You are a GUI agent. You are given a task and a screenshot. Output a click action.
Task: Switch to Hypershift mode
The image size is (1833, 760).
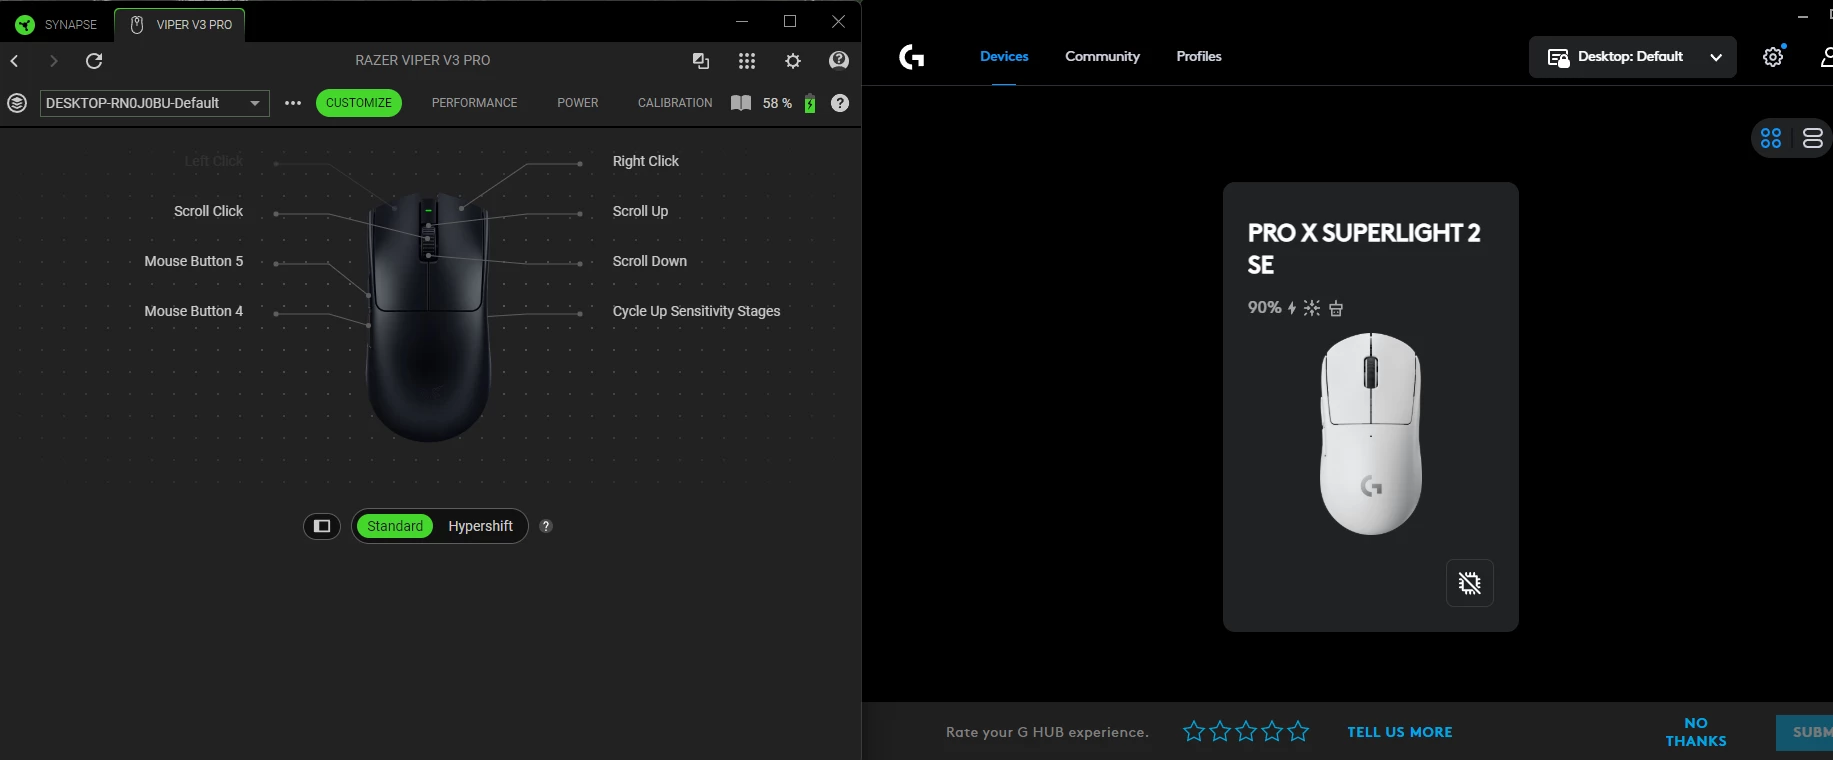pyautogui.click(x=480, y=526)
